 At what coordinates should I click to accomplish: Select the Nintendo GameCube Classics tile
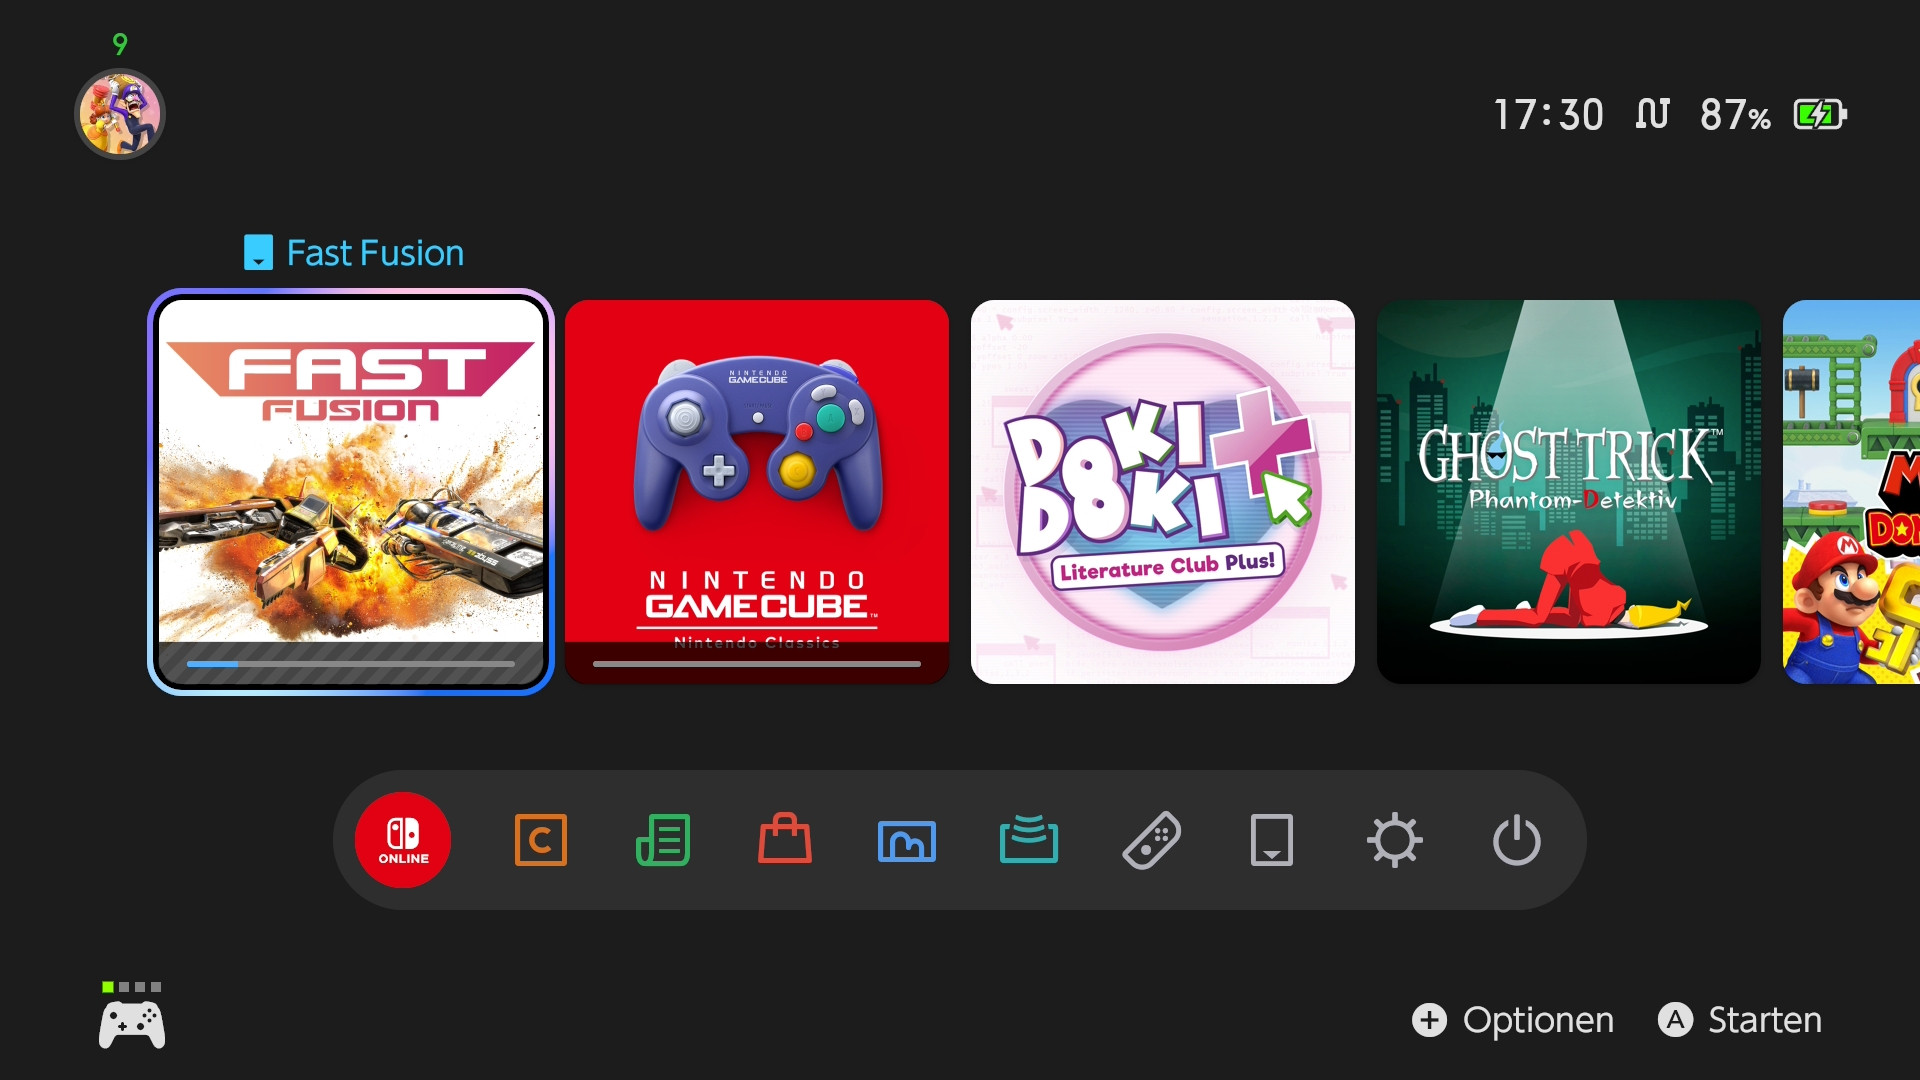click(757, 492)
